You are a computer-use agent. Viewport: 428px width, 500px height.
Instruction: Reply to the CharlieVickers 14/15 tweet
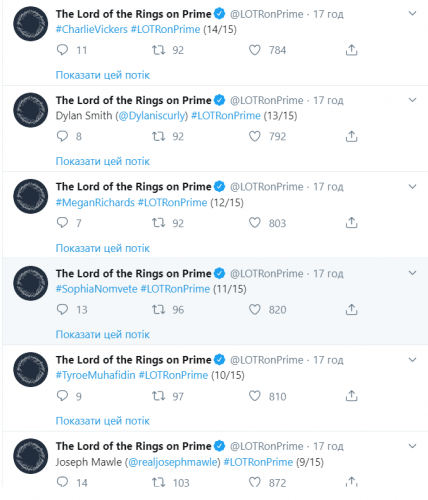point(62,50)
